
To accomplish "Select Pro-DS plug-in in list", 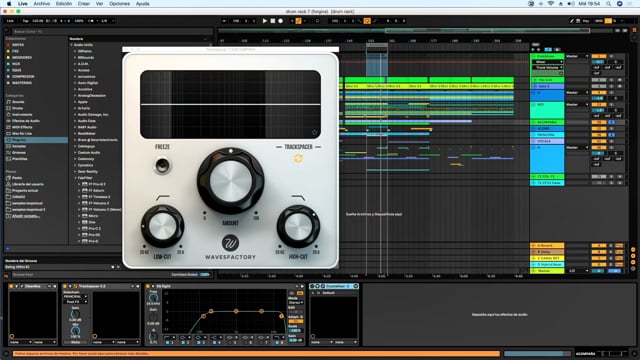I will tap(94, 235).
